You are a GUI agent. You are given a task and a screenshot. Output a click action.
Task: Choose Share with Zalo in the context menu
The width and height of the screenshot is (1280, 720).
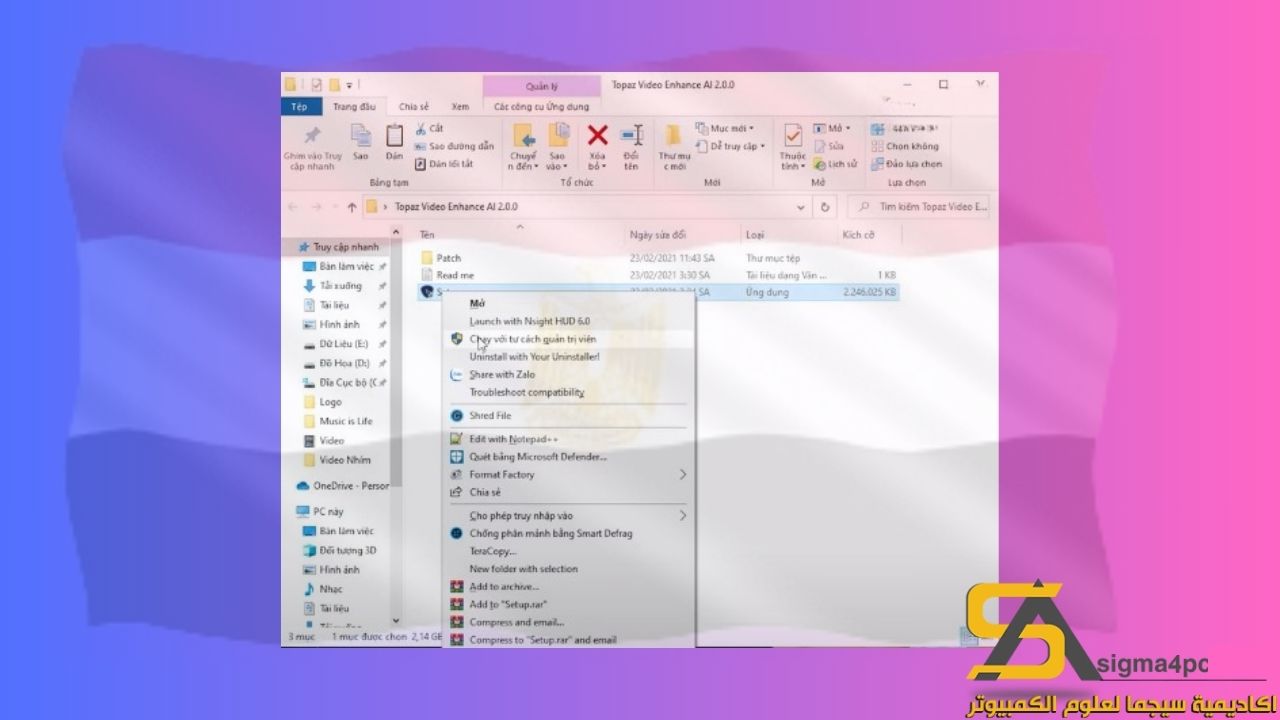(x=502, y=375)
